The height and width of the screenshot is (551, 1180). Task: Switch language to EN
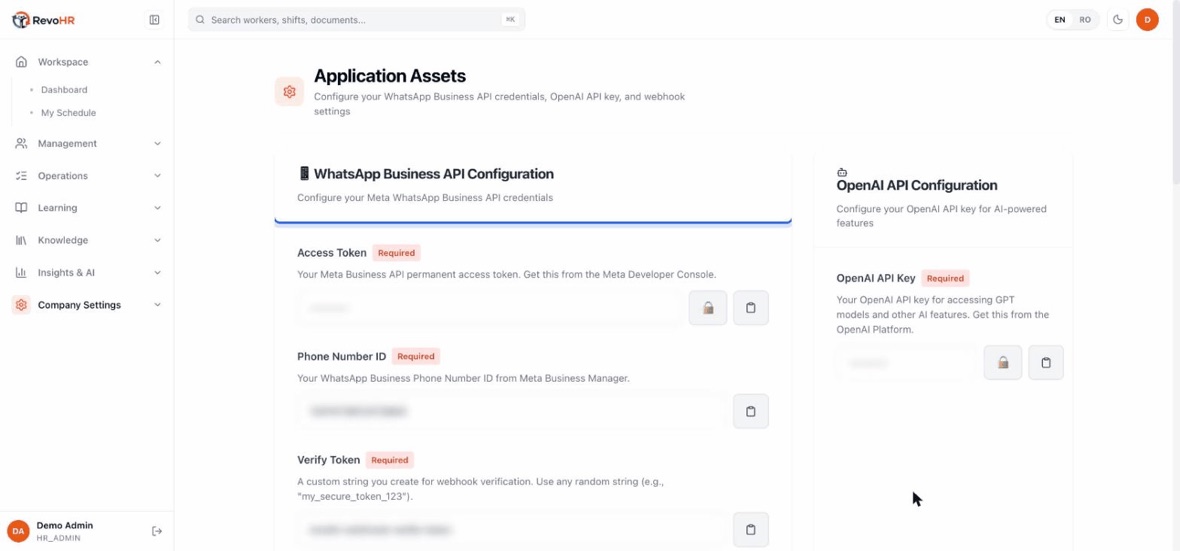(x=1060, y=20)
